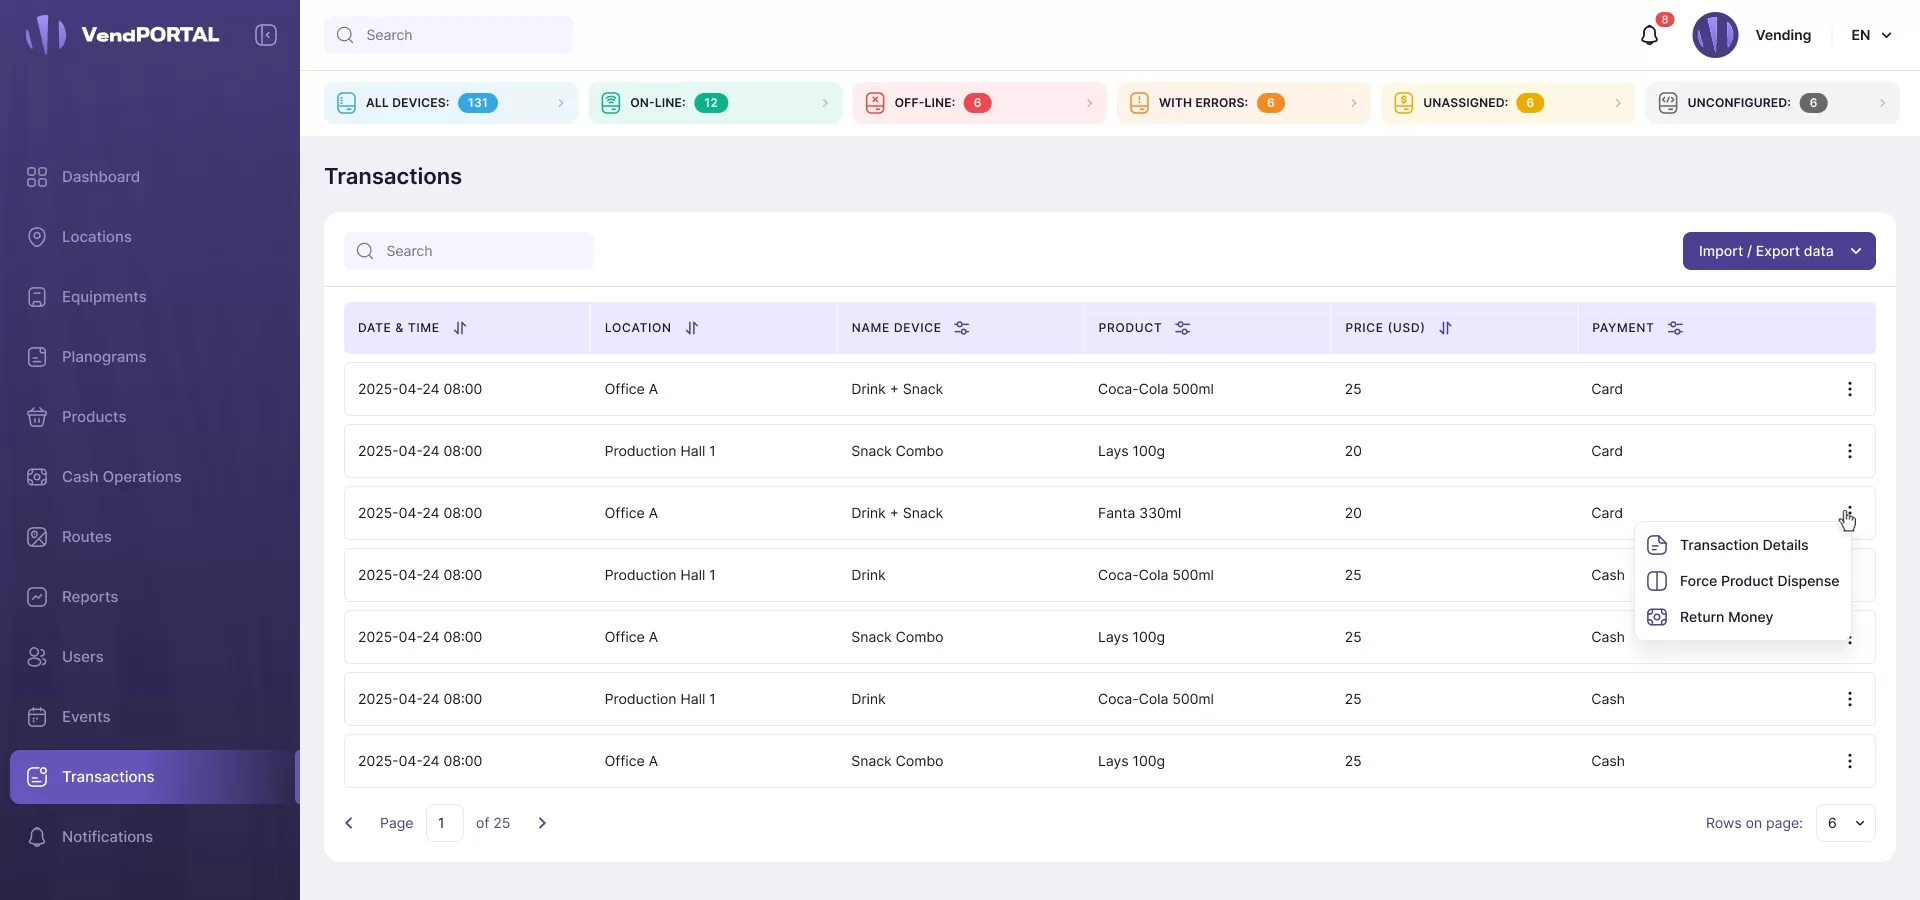Click the Vending user avatar
1920x900 pixels.
tap(1714, 35)
